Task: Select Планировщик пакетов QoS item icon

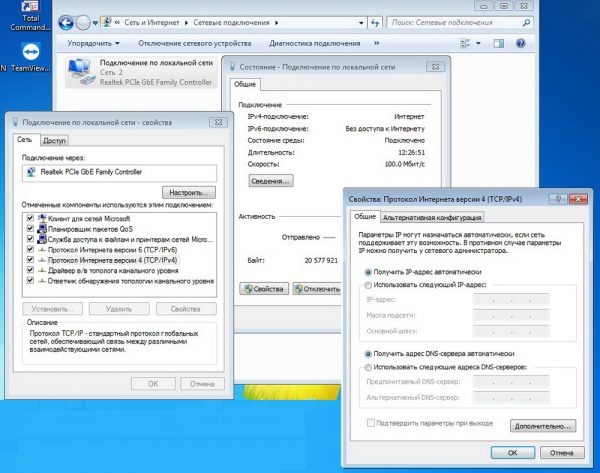Action: pos(42,228)
